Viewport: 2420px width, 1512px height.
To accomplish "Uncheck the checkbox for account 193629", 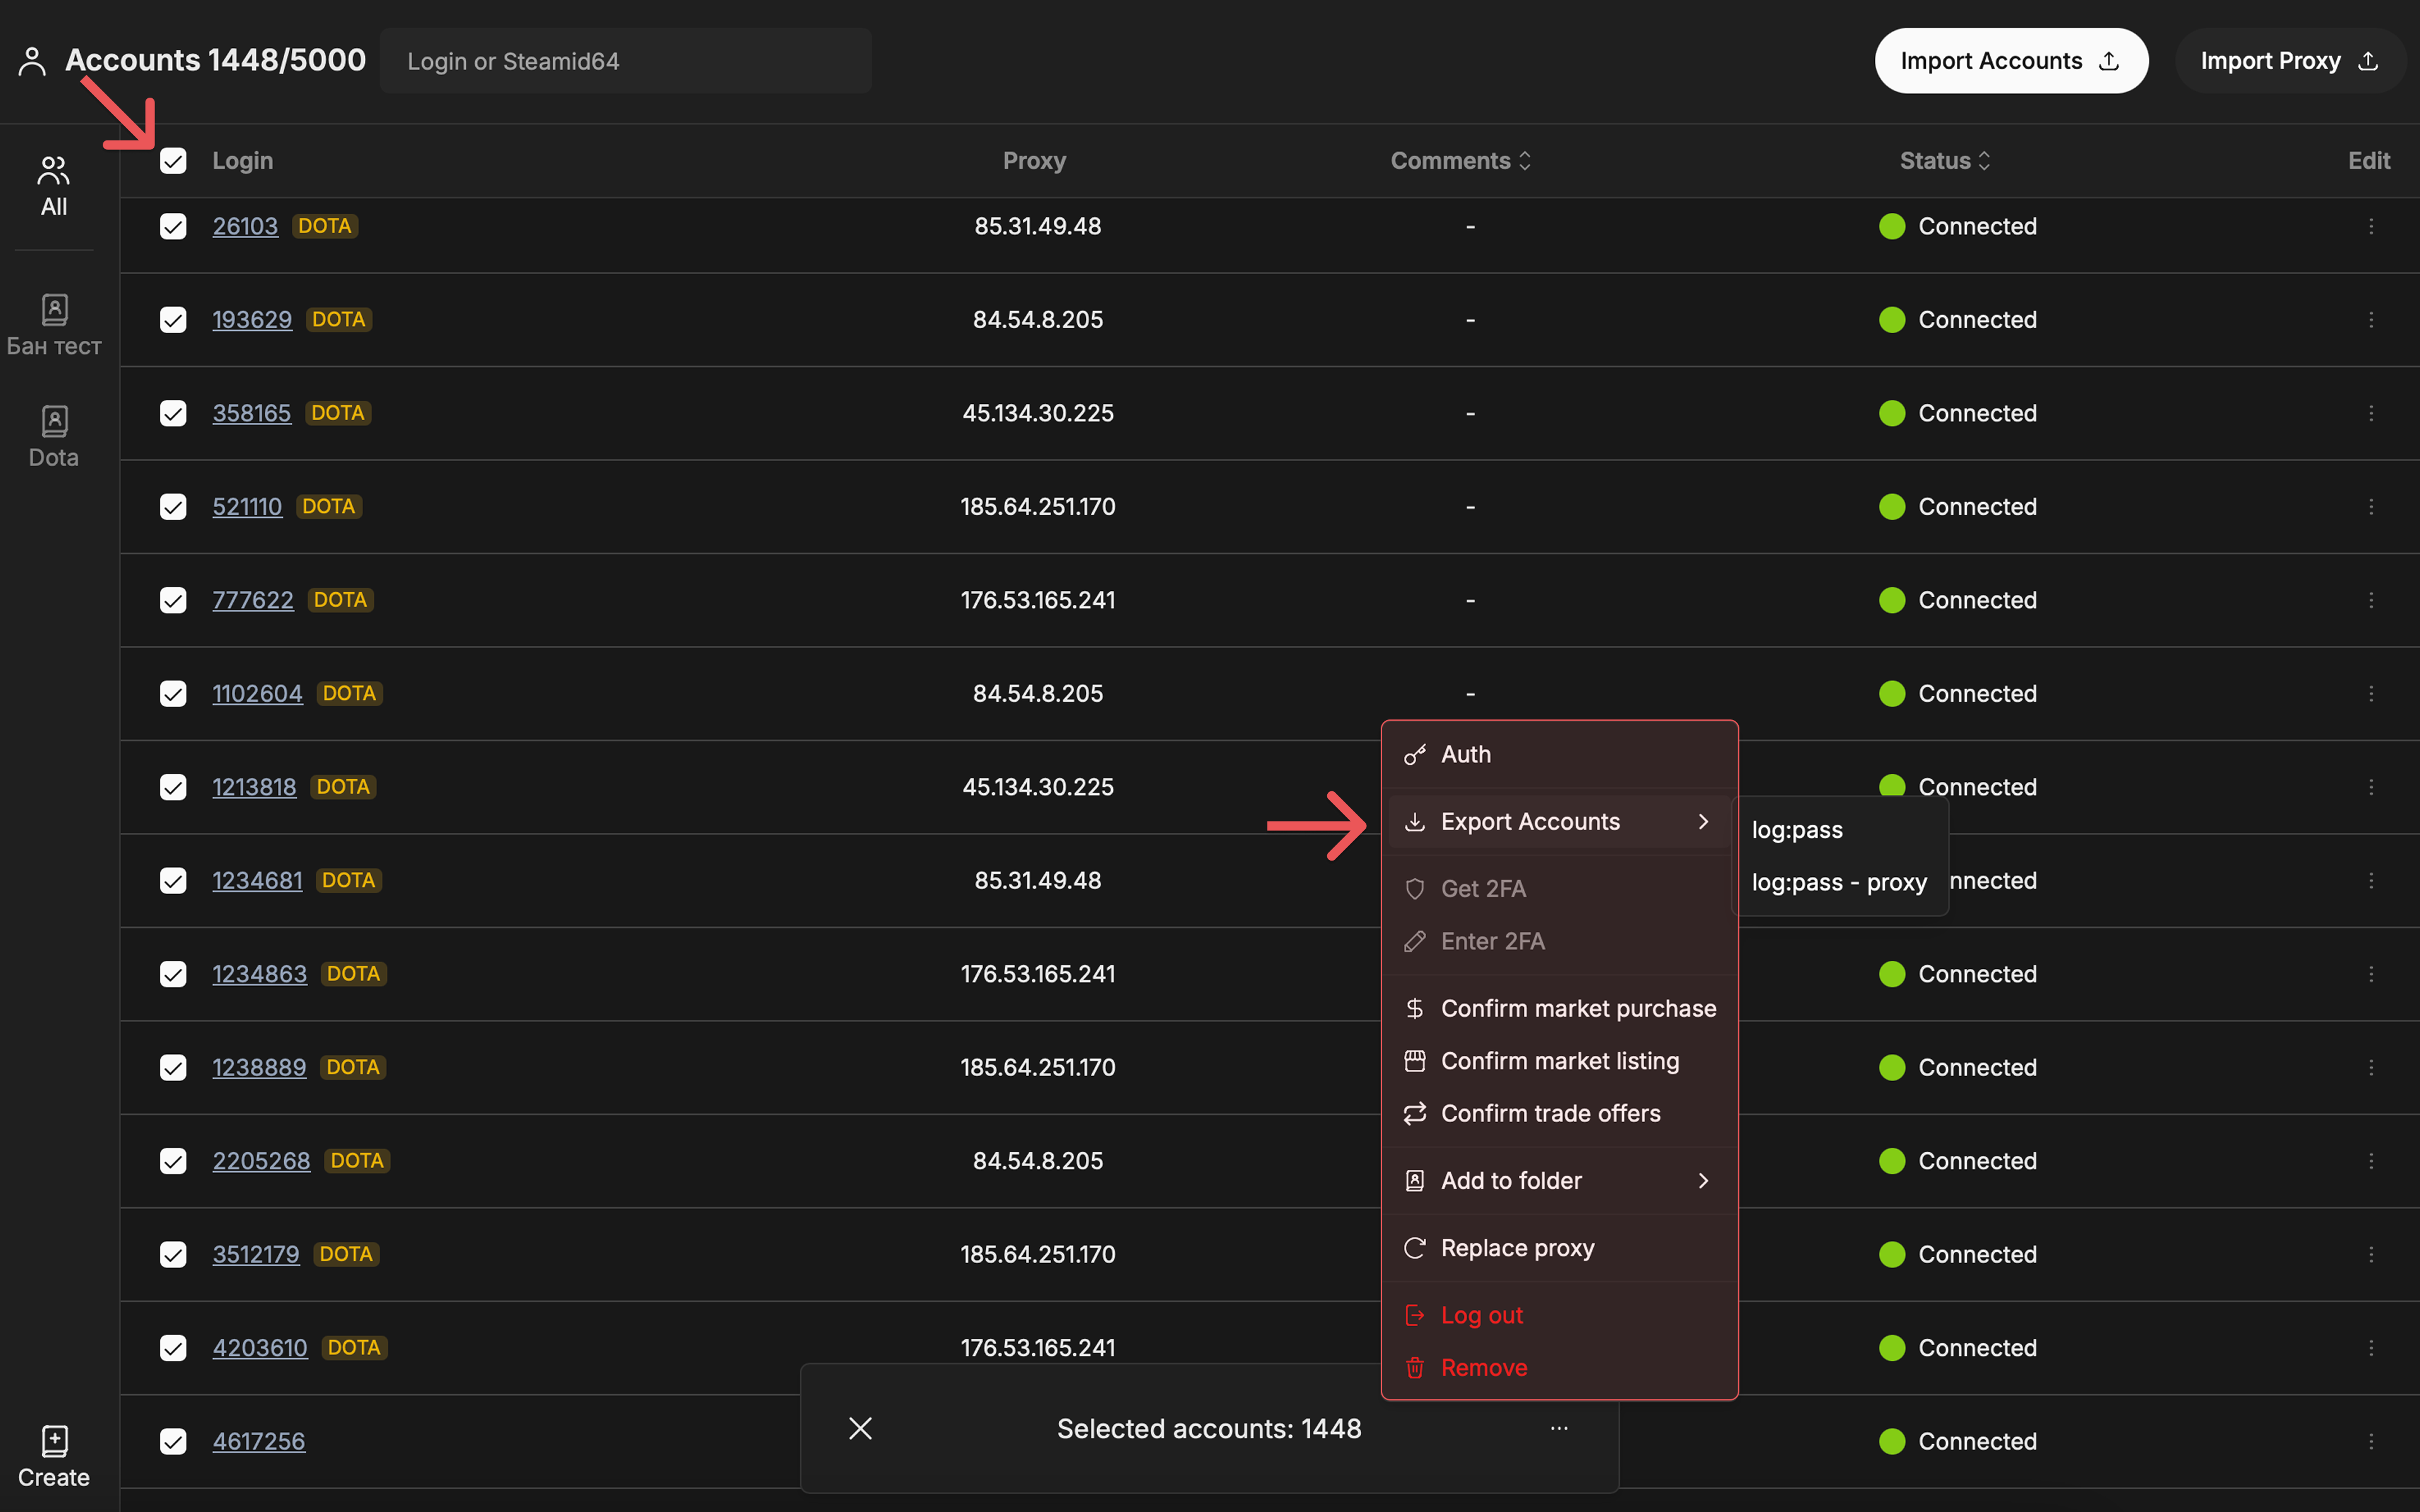I will coord(173,319).
